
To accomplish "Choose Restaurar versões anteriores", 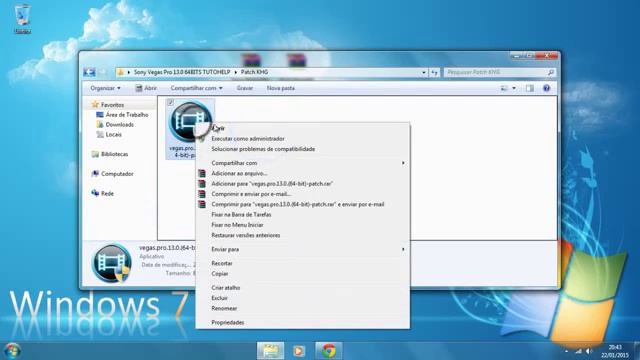I will 303,235.
